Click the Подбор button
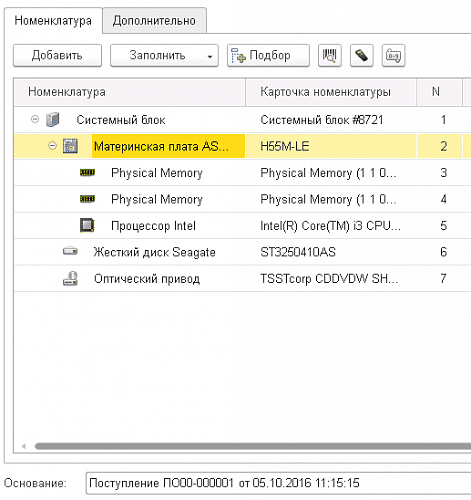 (x=268, y=55)
